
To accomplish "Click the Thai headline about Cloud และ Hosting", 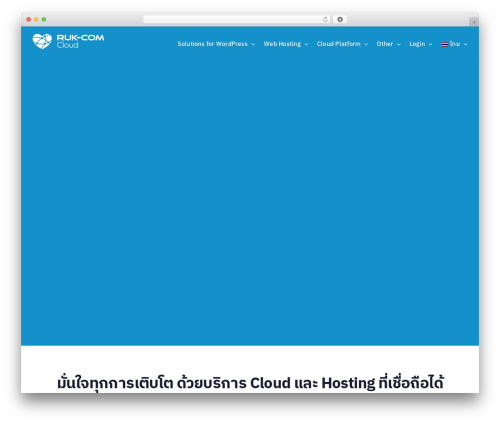I will point(250,383).
